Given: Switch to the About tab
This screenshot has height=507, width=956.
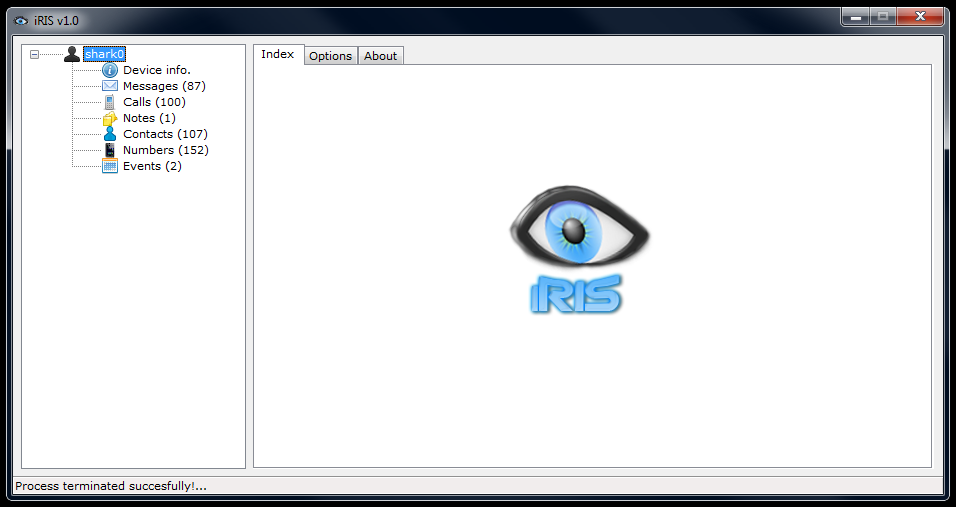Looking at the screenshot, I should (380, 56).
